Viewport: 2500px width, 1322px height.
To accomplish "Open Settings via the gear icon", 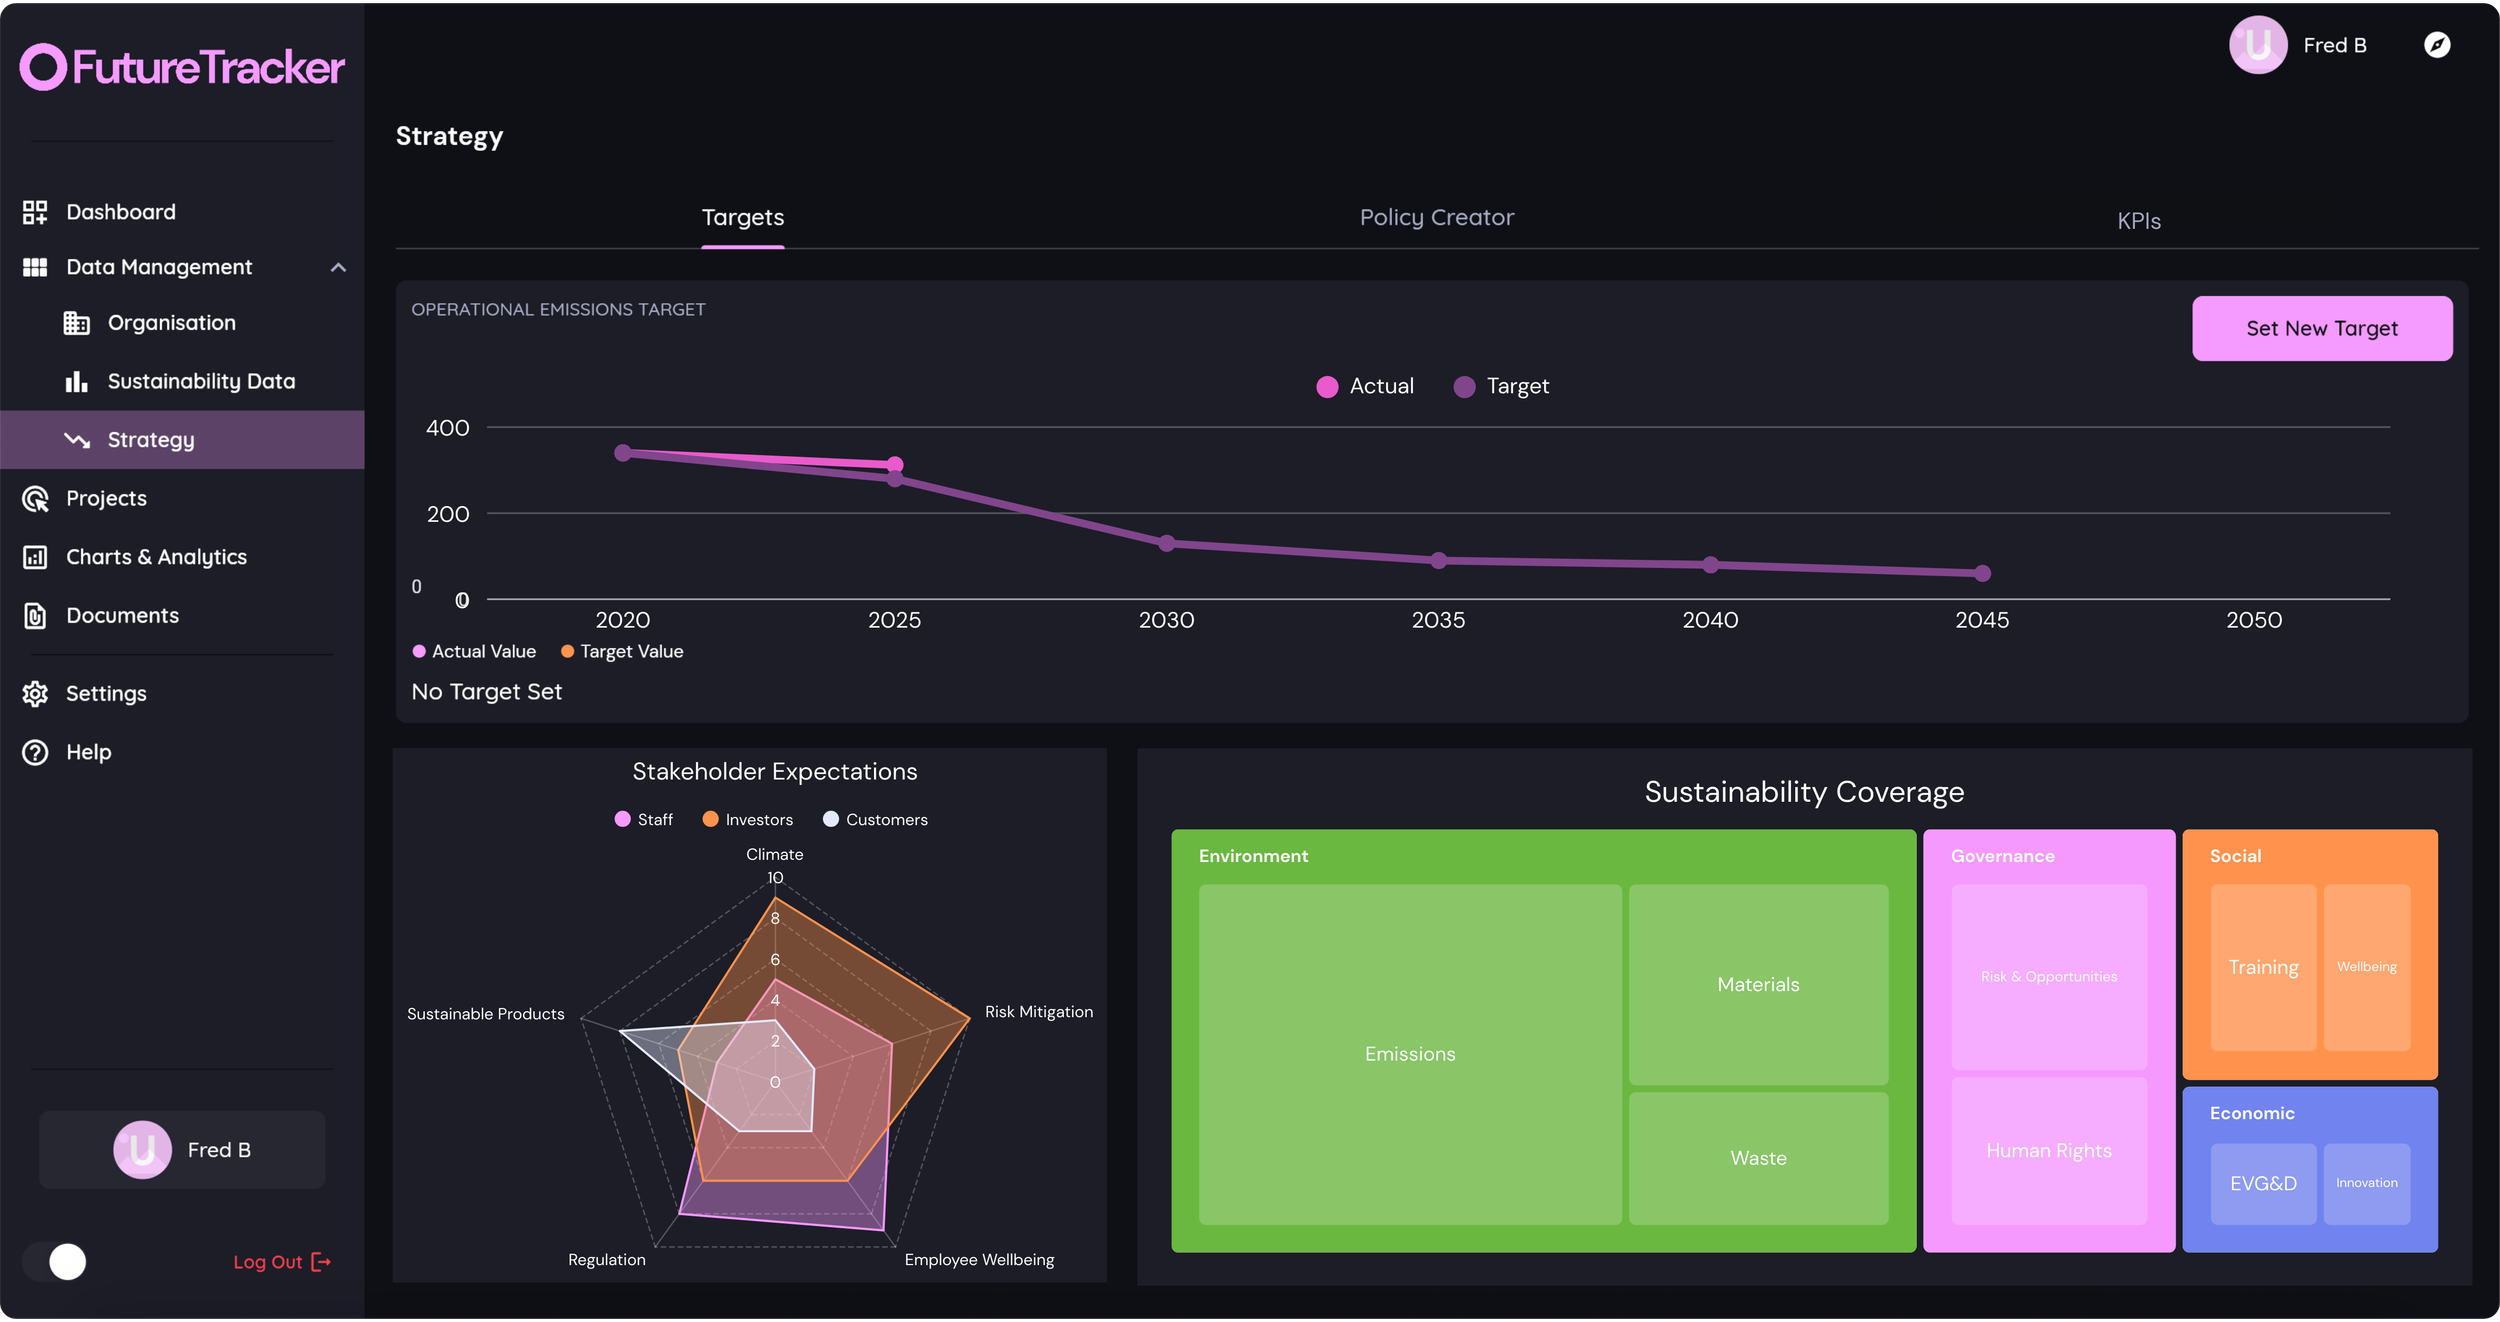I will point(35,694).
